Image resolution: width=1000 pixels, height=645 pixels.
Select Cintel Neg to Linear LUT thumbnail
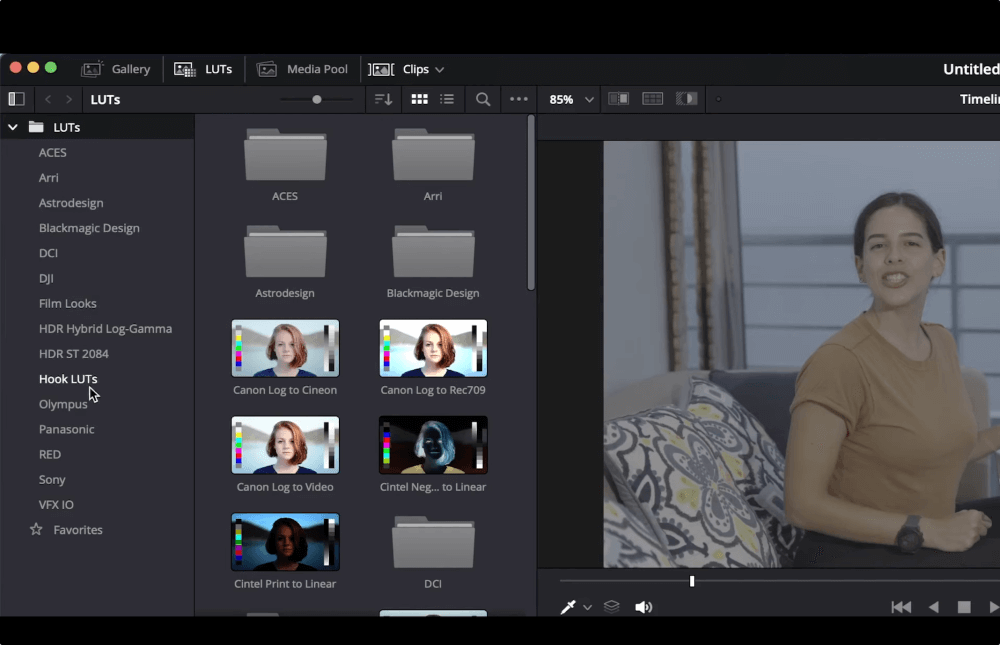tap(433, 445)
